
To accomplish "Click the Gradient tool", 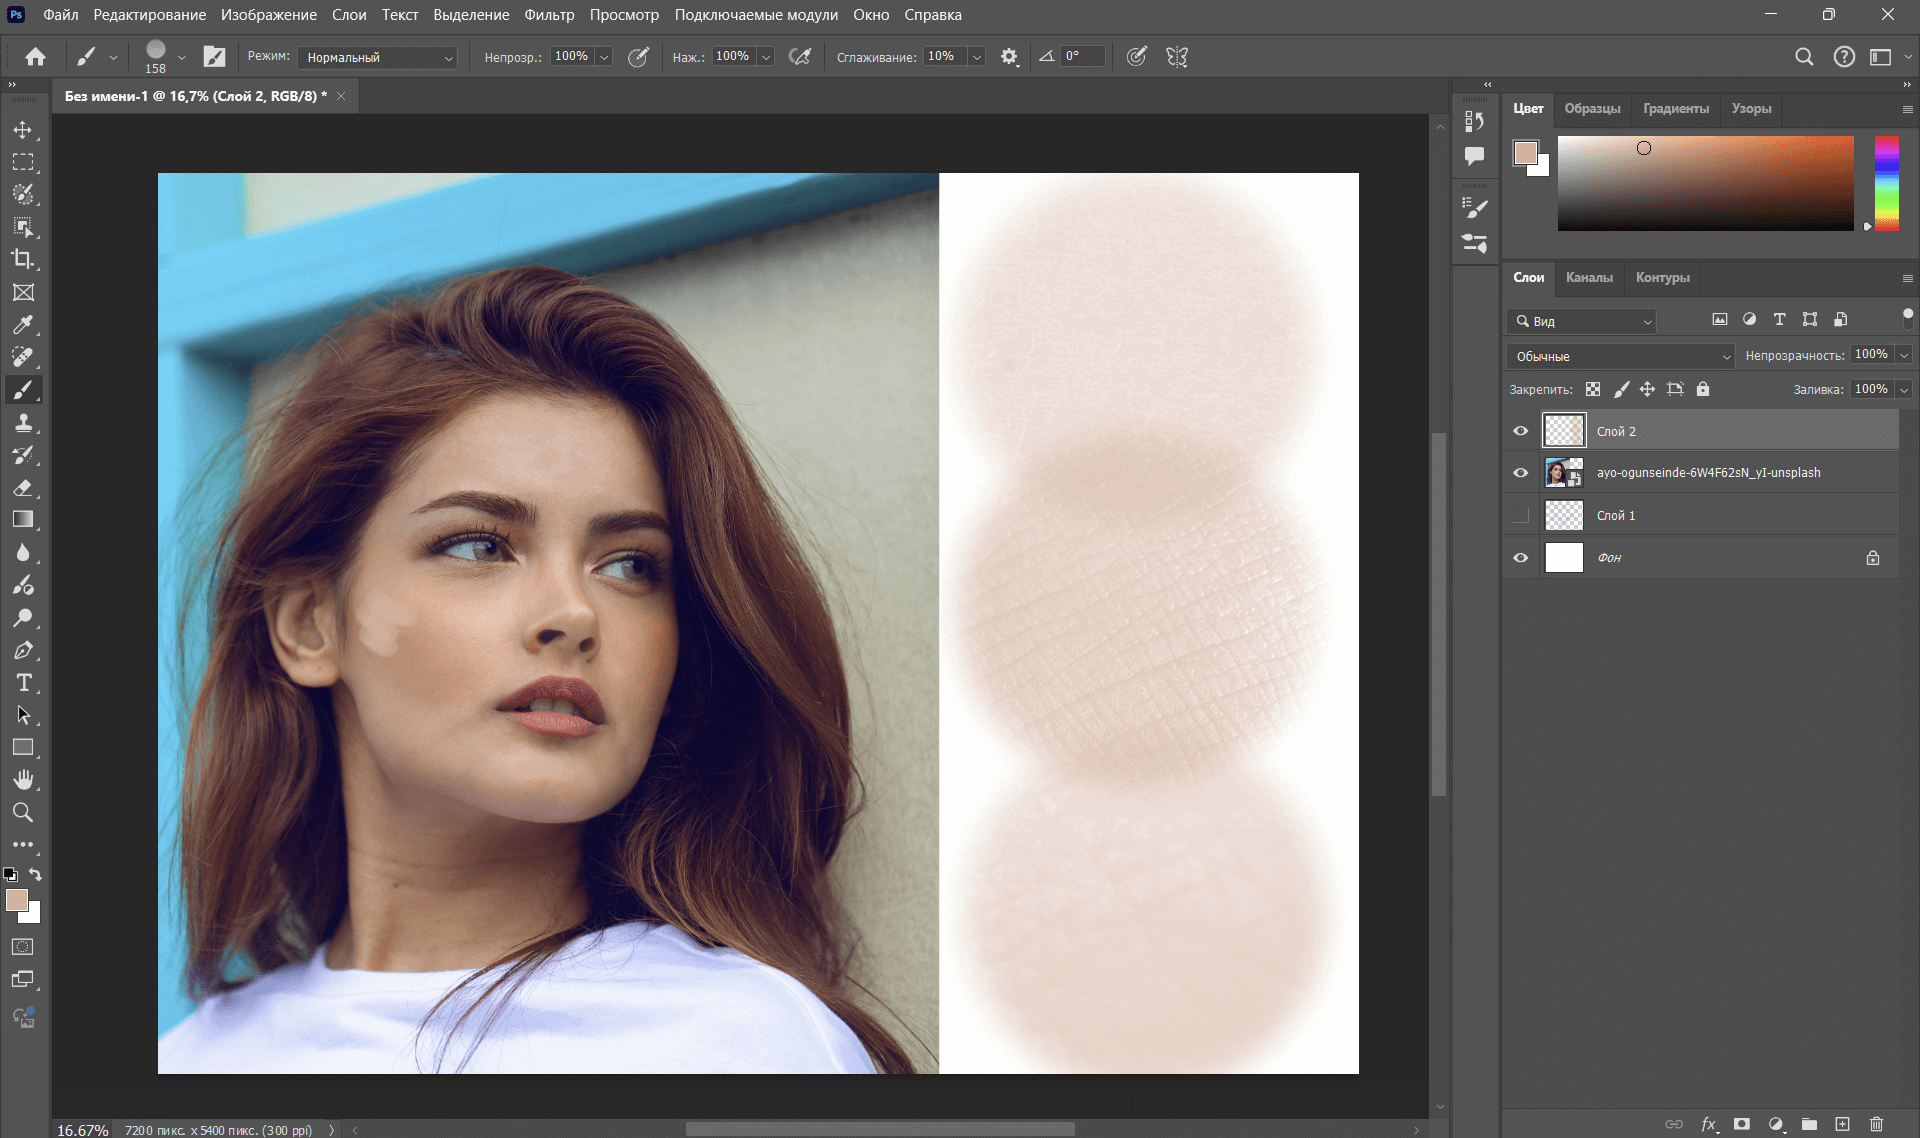I will [23, 519].
